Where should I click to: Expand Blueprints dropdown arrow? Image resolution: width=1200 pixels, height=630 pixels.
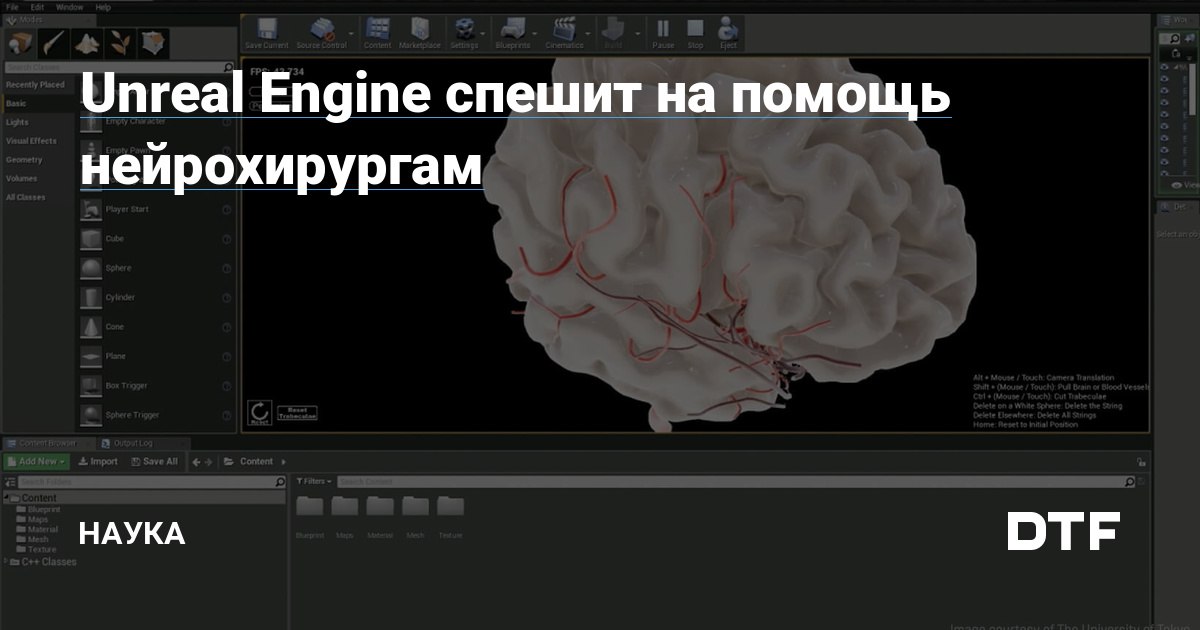click(x=536, y=32)
